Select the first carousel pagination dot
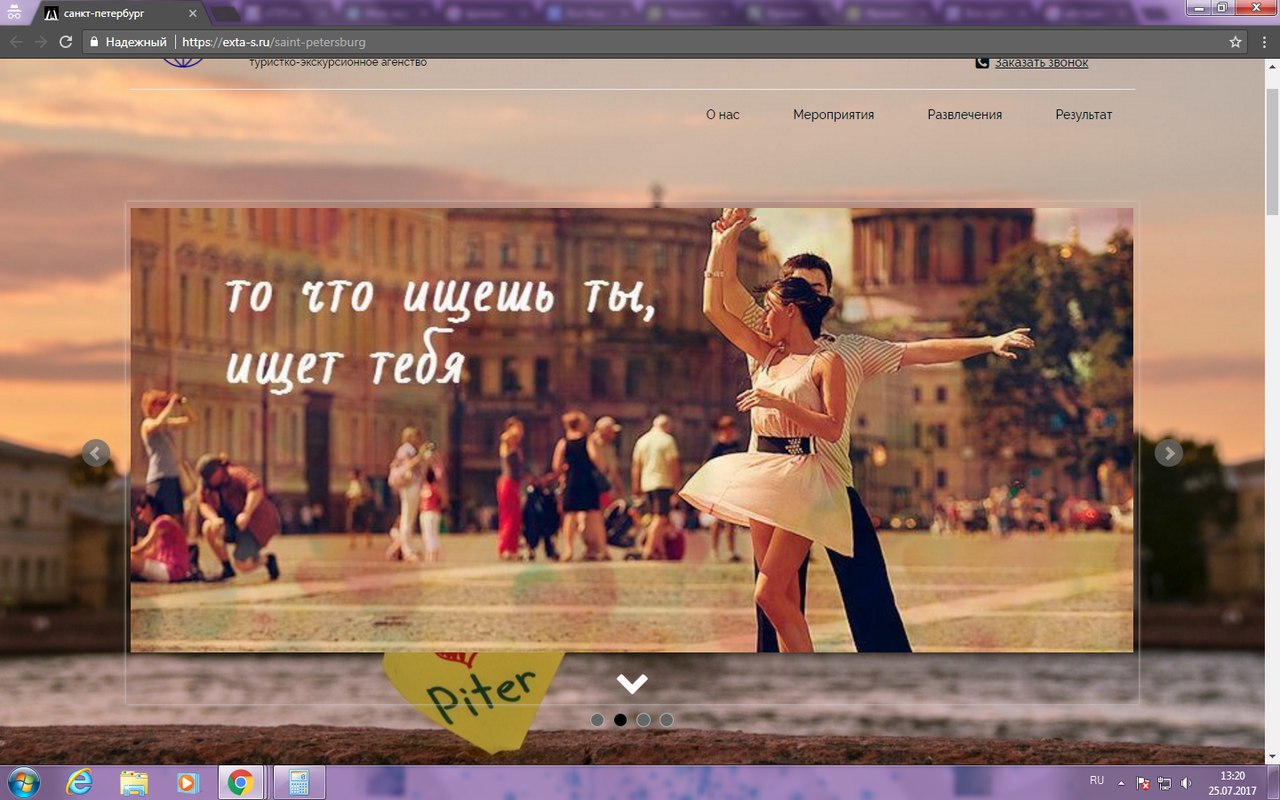 tap(597, 720)
